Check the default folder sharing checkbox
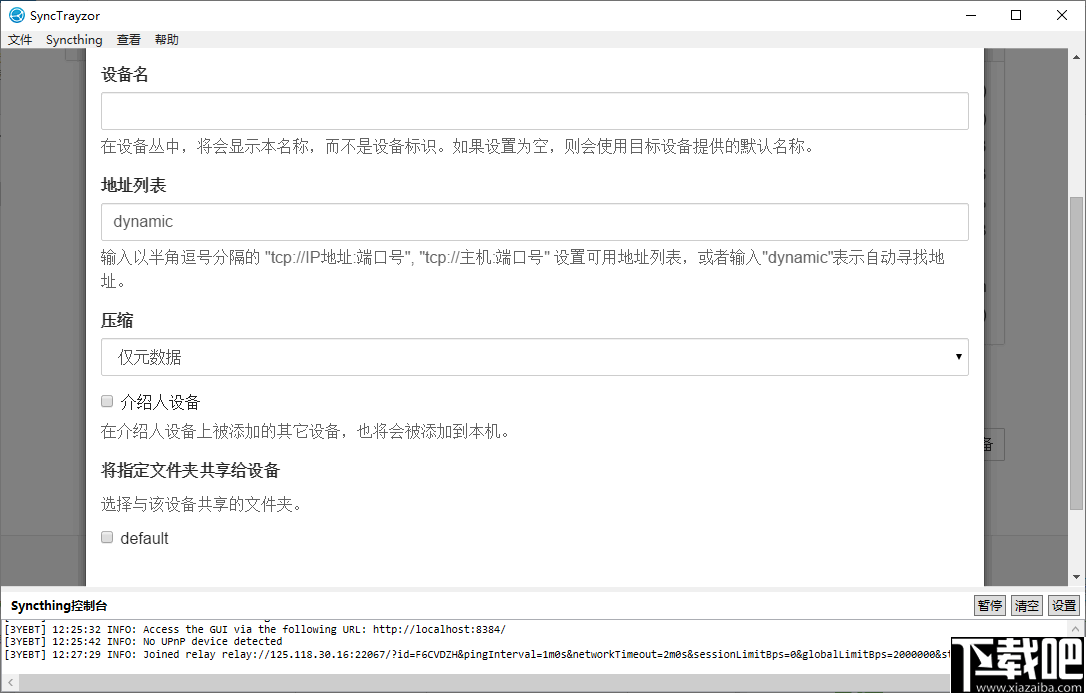Image resolution: width=1086 pixels, height=693 pixels. [x=106, y=537]
